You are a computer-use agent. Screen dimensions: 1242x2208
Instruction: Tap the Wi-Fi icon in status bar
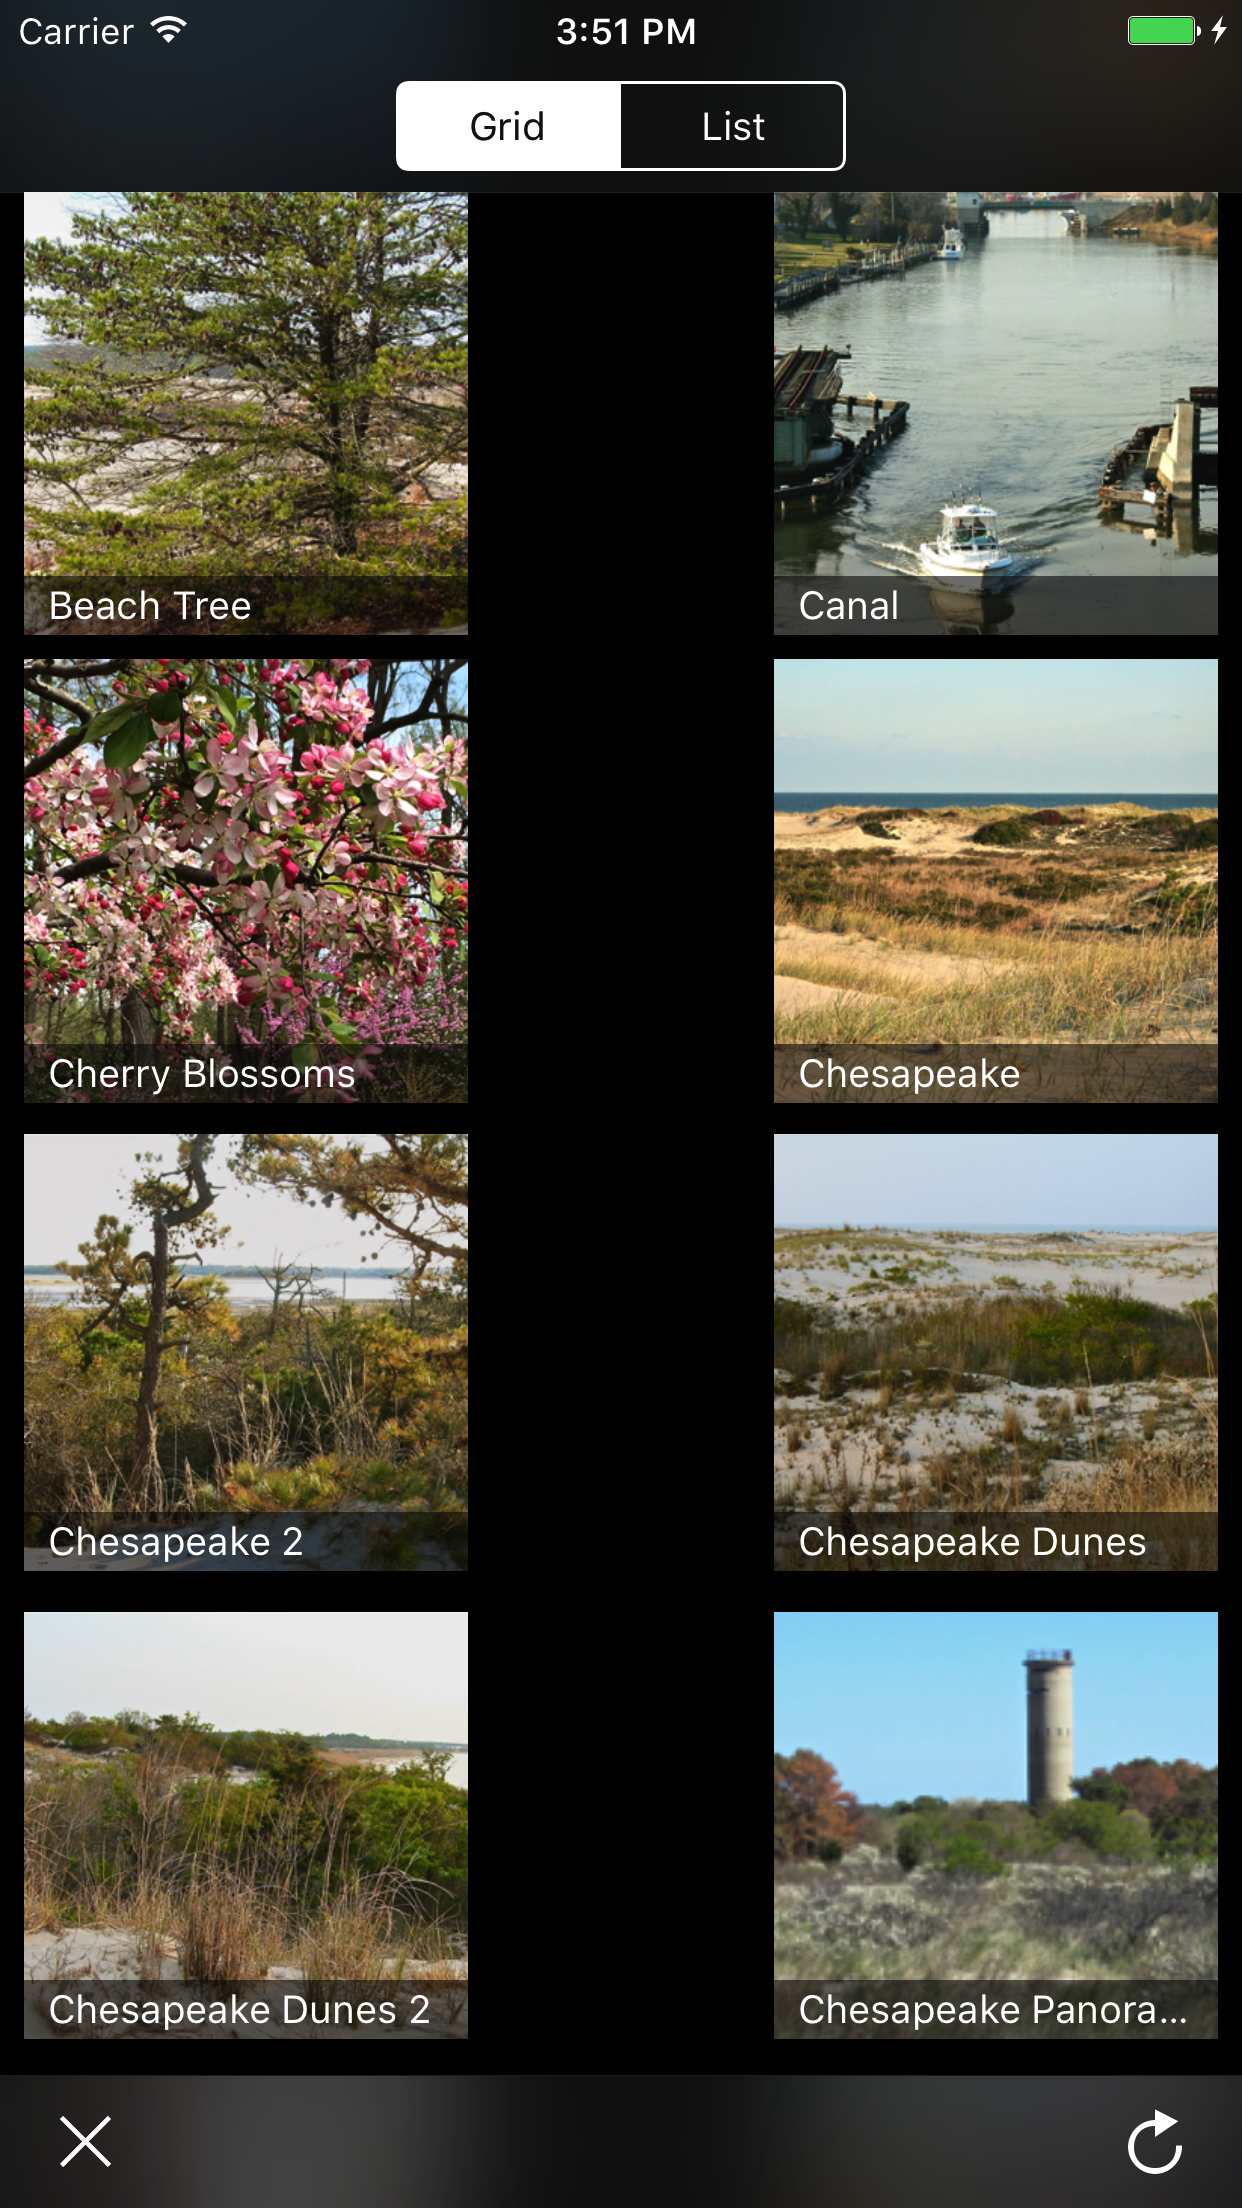169,31
